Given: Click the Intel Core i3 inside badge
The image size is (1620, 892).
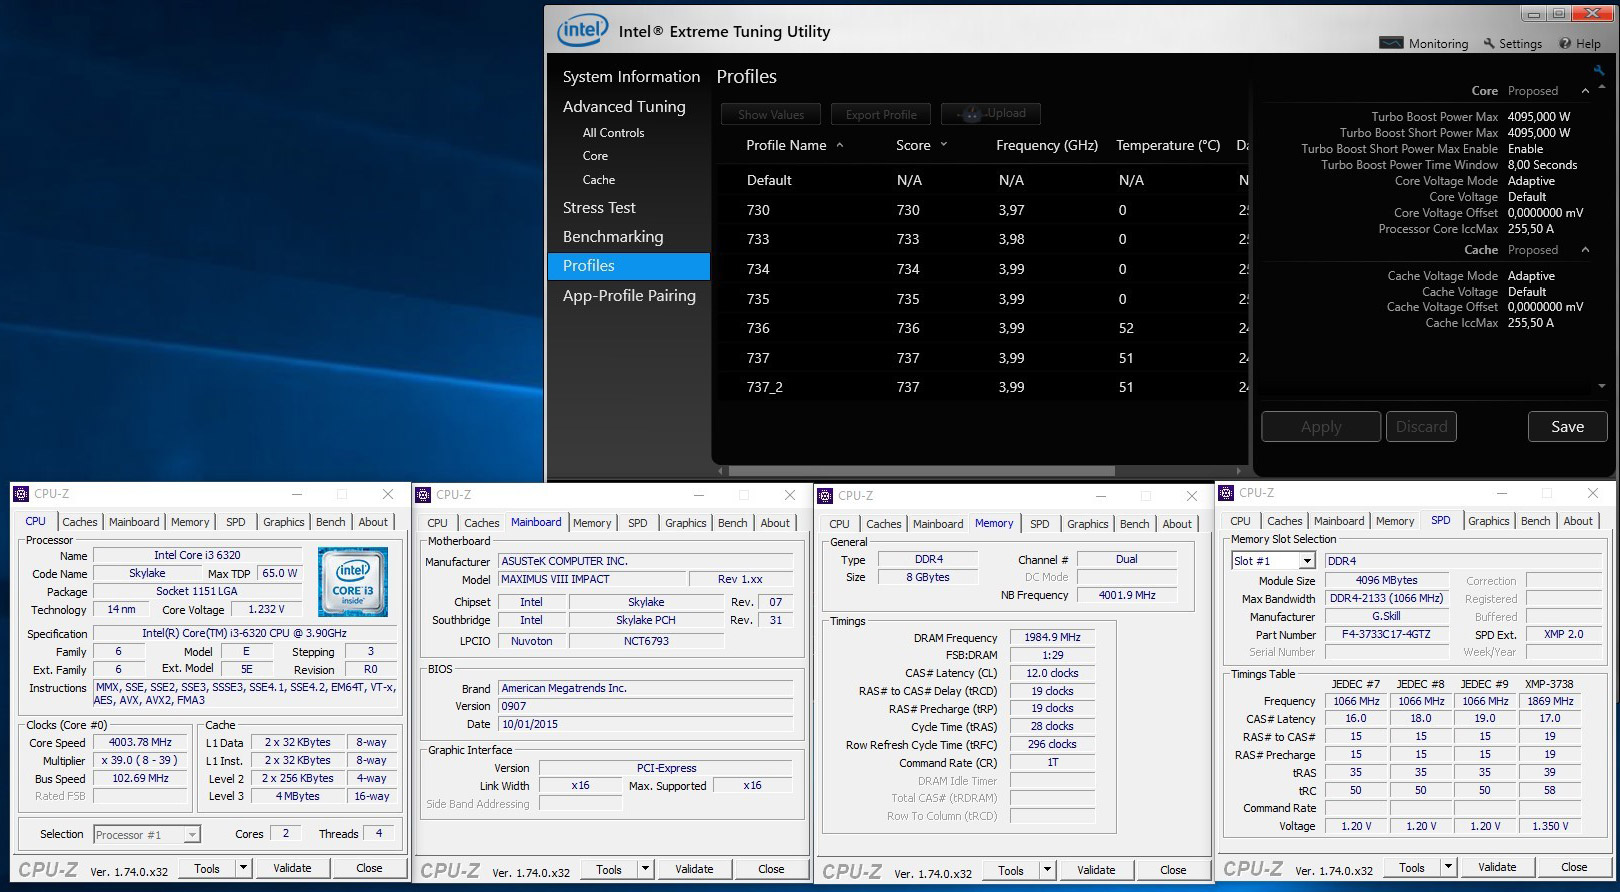Looking at the screenshot, I should pyautogui.click(x=353, y=581).
